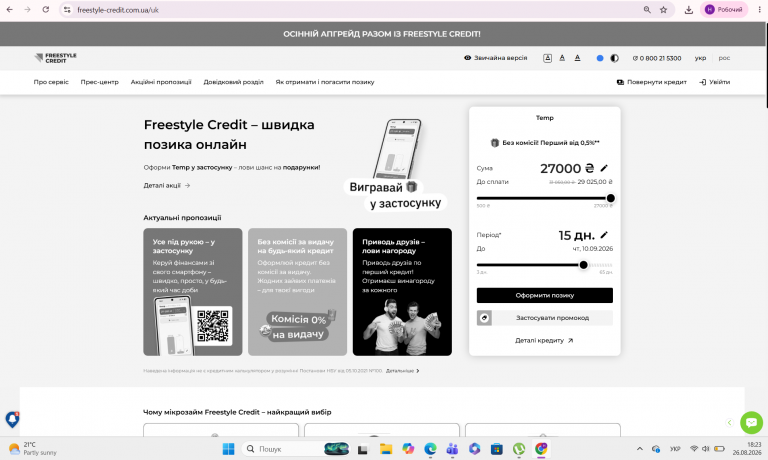Viewport: 768px width, 460px height.
Task: Open the green chat widget
Action: (x=751, y=422)
